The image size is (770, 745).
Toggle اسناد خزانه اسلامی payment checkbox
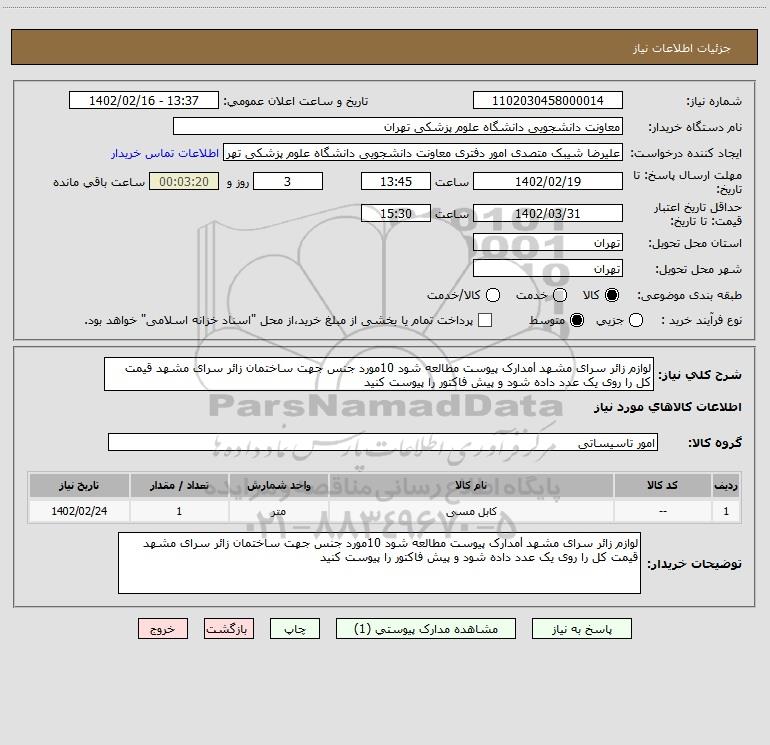pos(485,320)
